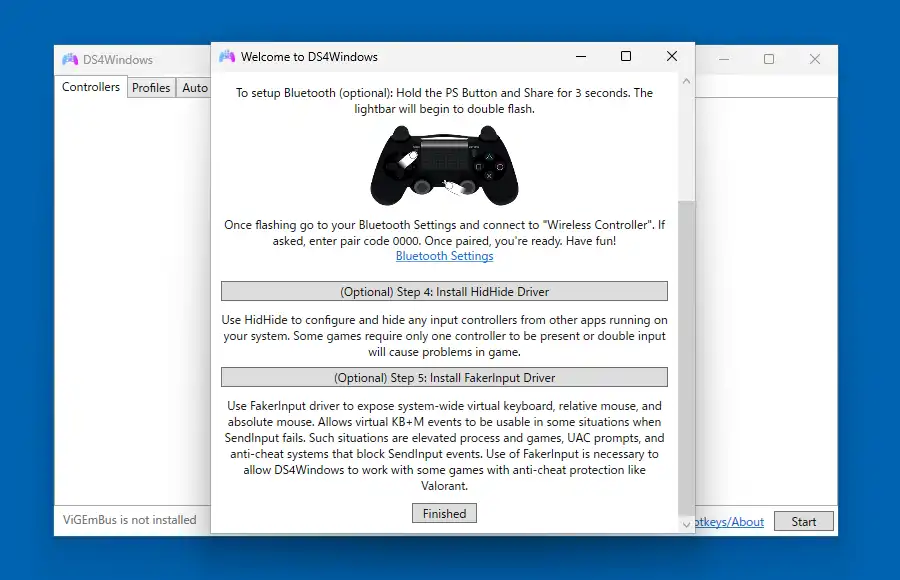
Task: Maximize the background DS4Windows window
Action: [769, 59]
